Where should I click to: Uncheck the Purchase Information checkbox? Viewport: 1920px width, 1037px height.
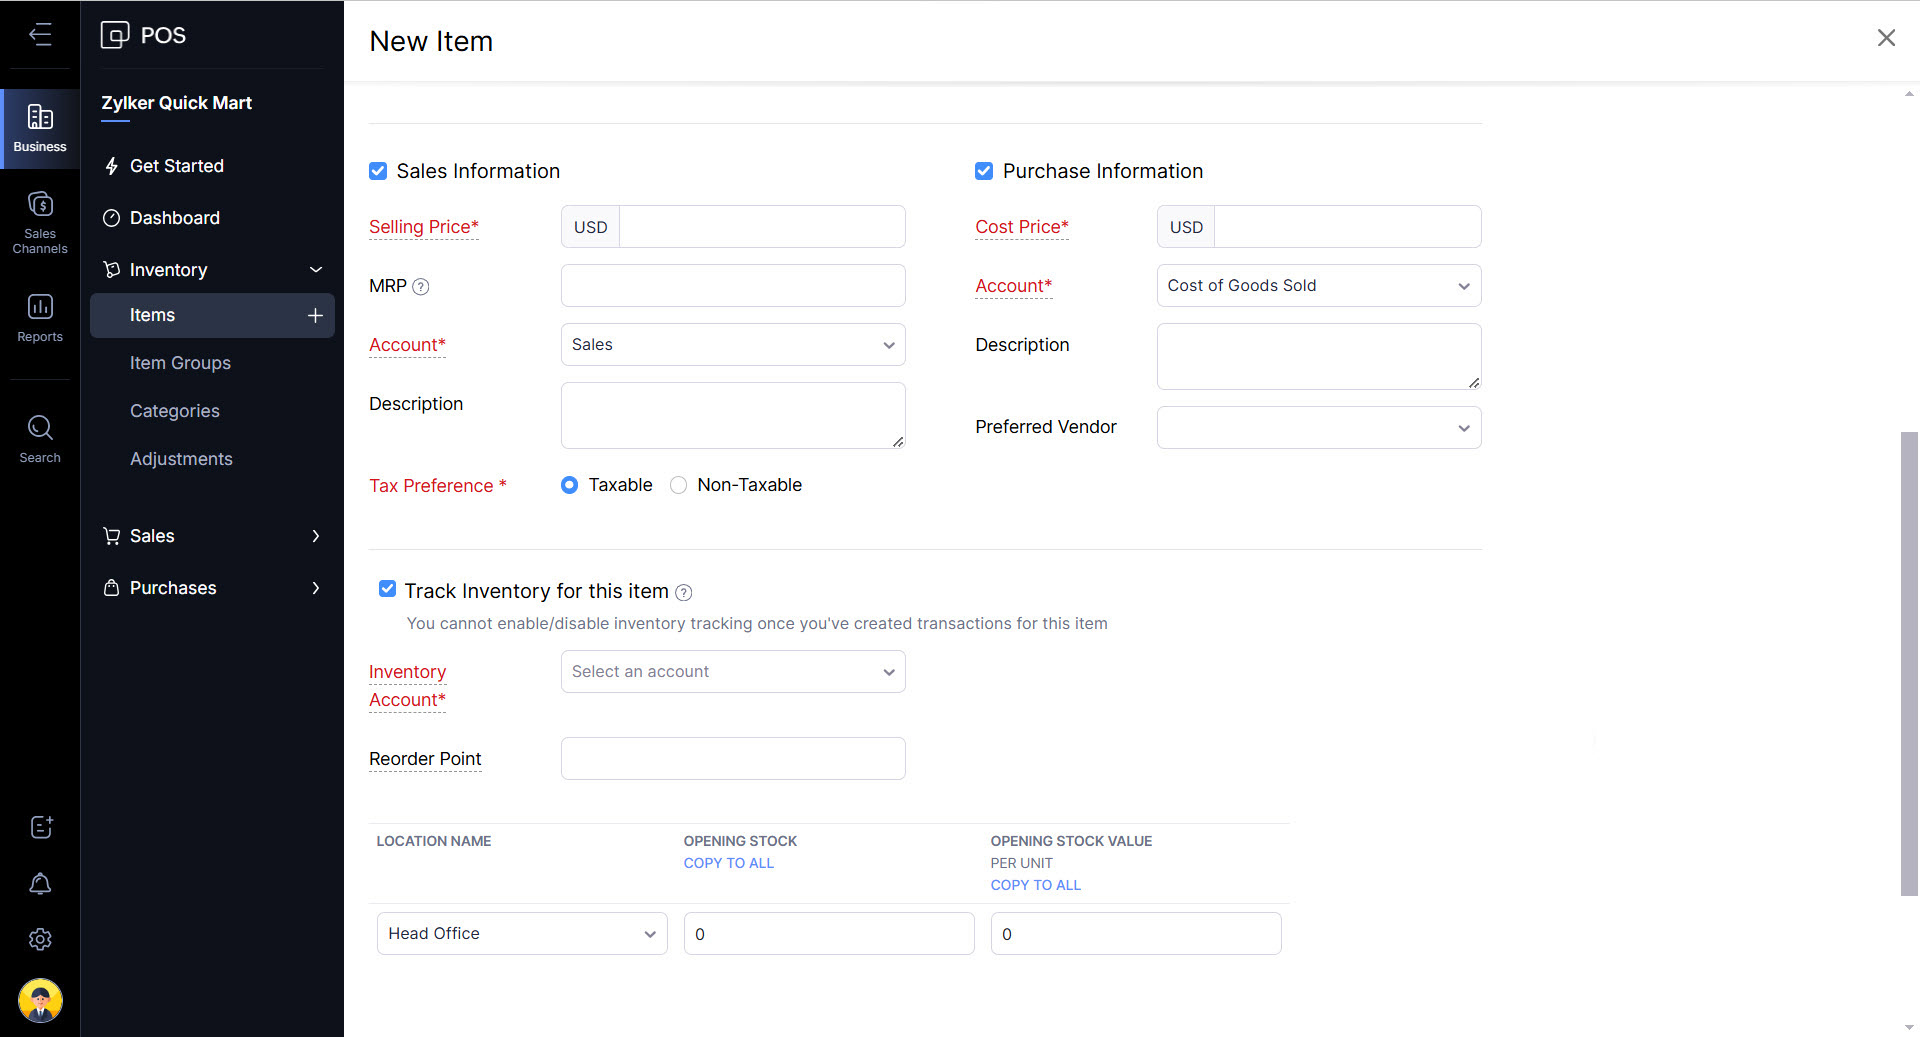click(x=984, y=171)
